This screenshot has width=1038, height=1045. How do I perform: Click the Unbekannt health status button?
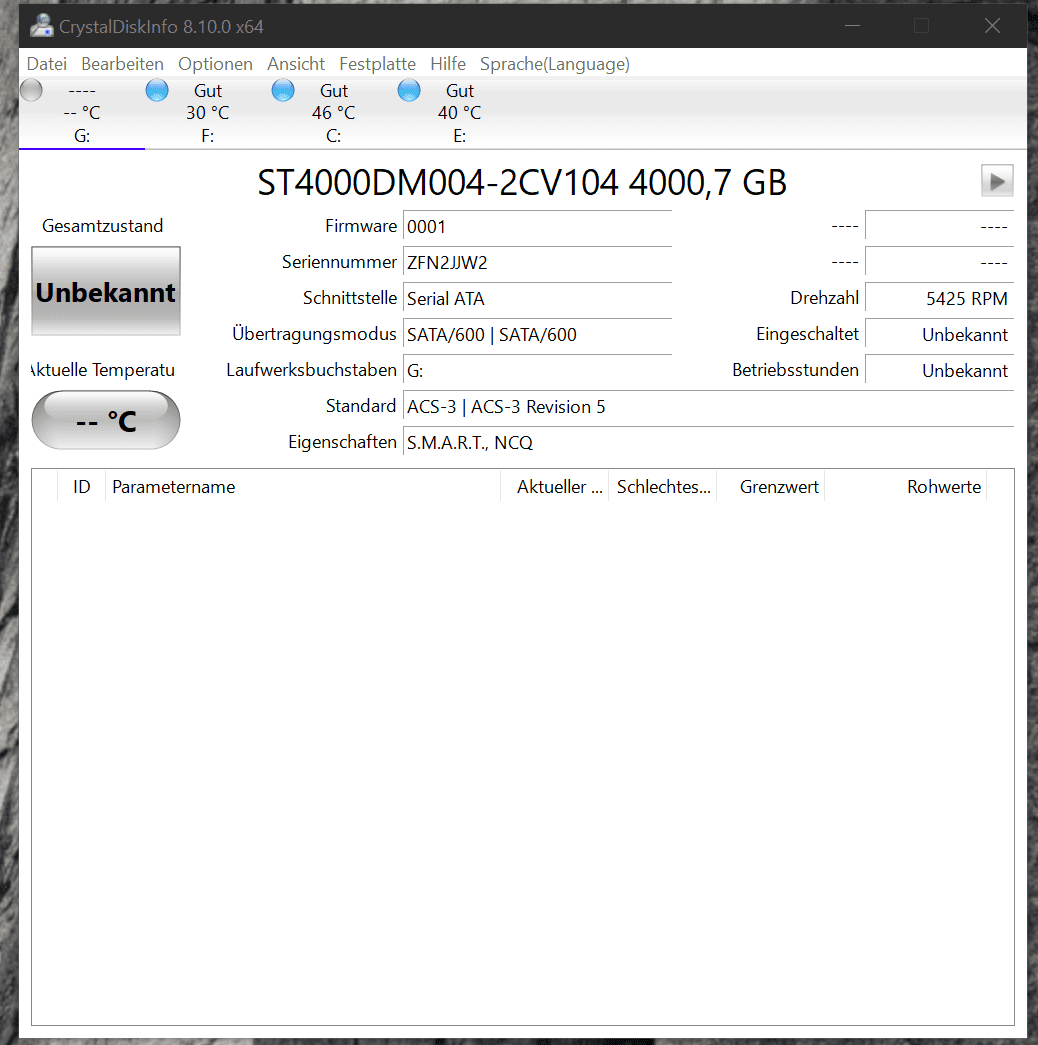coord(106,291)
